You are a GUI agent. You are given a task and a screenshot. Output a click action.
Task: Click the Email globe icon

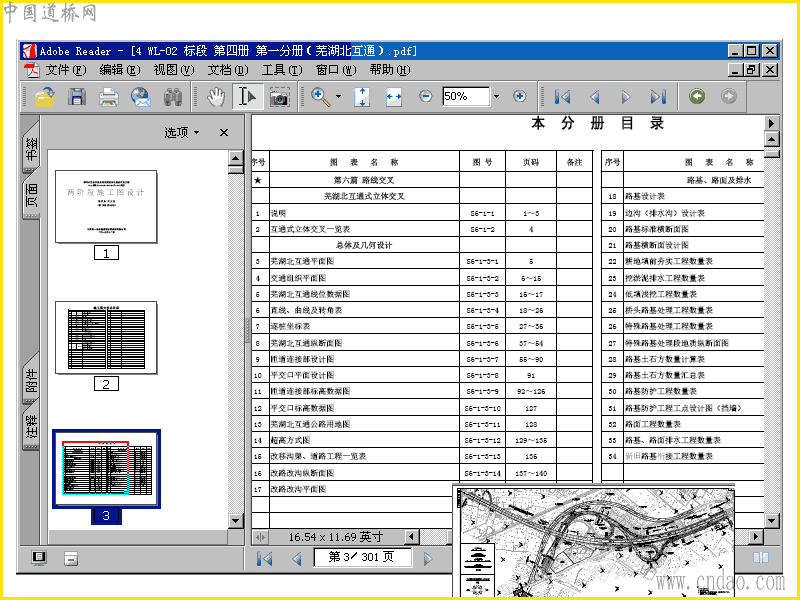[141, 96]
